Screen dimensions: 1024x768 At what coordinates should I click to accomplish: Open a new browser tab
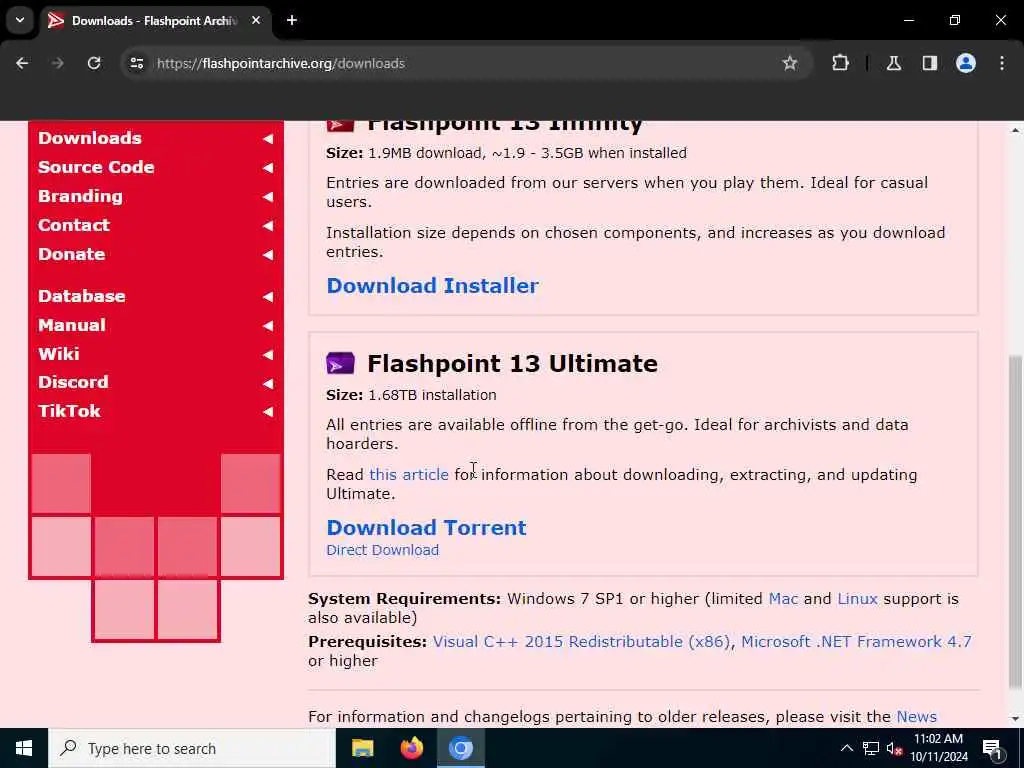coord(292,20)
